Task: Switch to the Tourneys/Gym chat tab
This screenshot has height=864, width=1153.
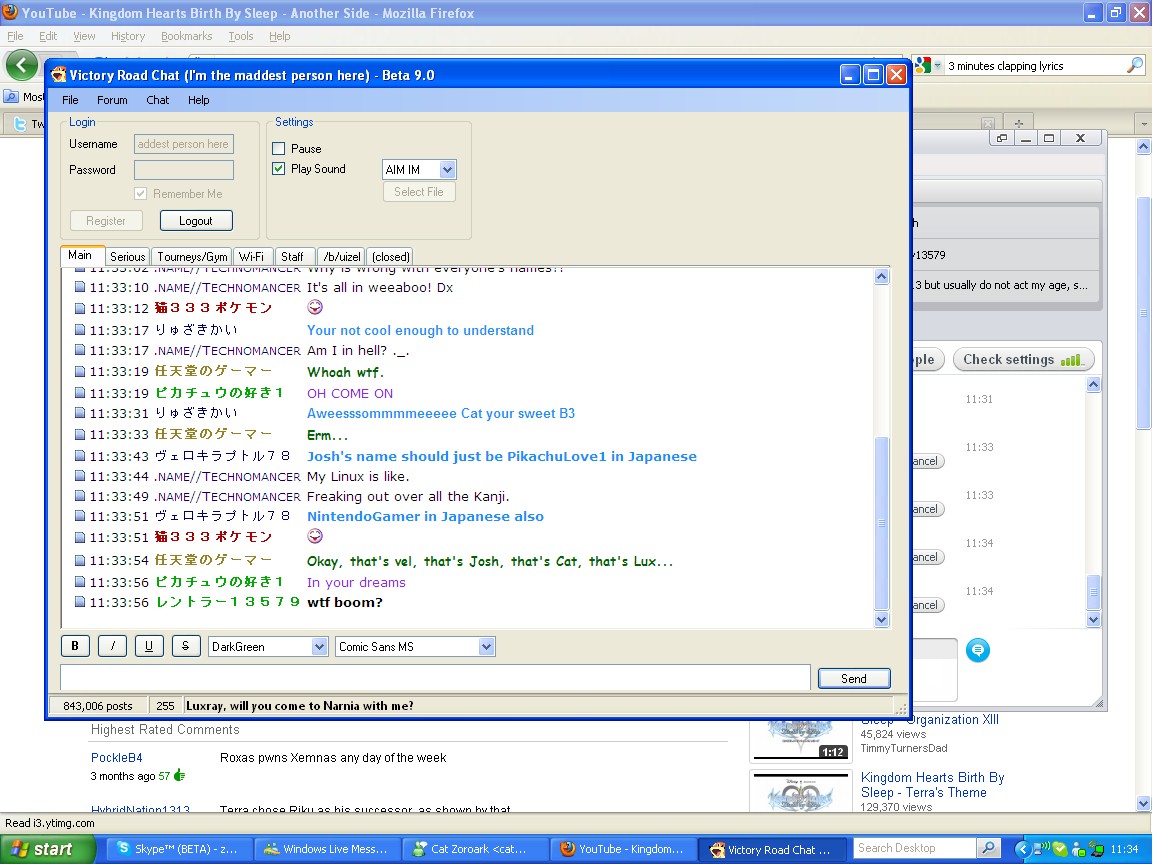Action: tap(192, 257)
